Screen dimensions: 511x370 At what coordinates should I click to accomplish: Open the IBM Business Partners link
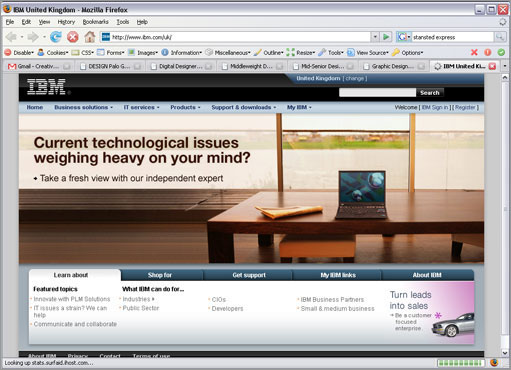tap(332, 299)
